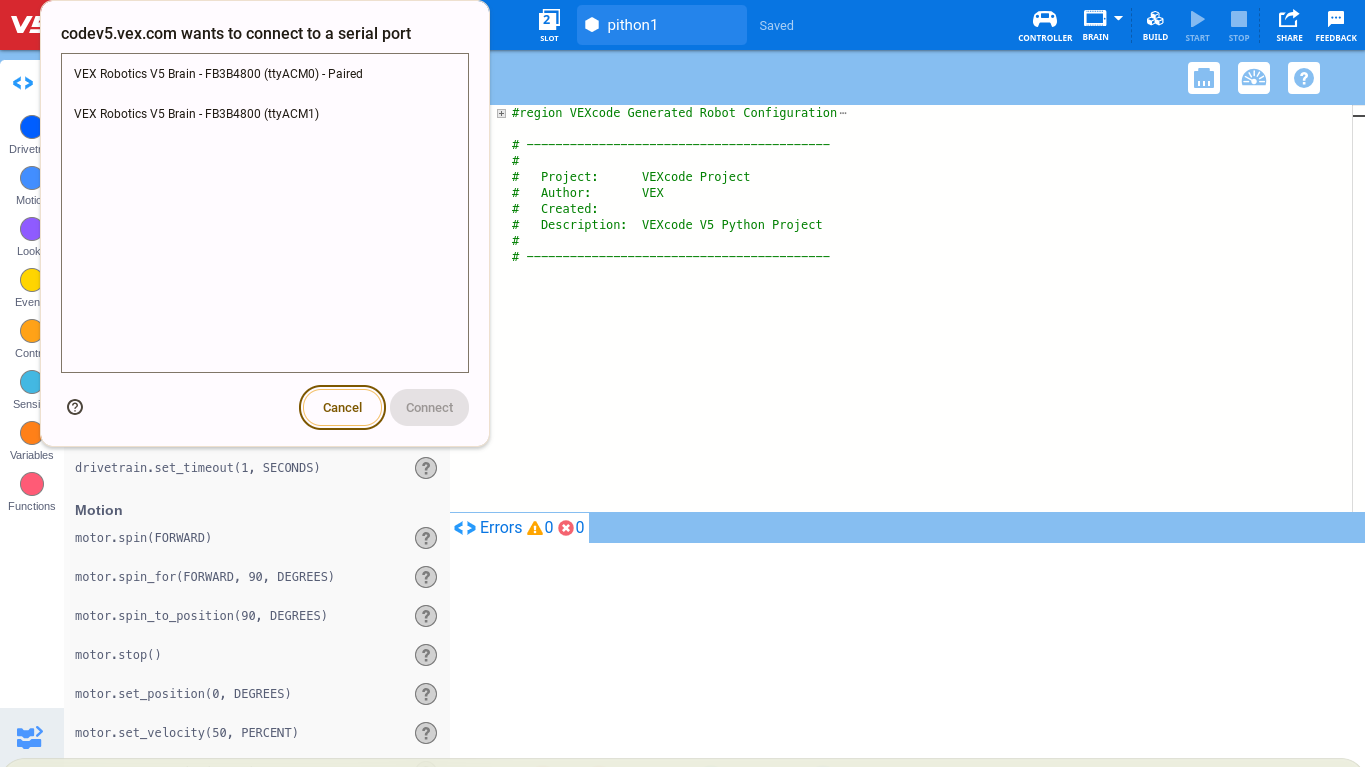Open the device dashboard gauge icon
Screen dimensions: 1365x767
1253,77
